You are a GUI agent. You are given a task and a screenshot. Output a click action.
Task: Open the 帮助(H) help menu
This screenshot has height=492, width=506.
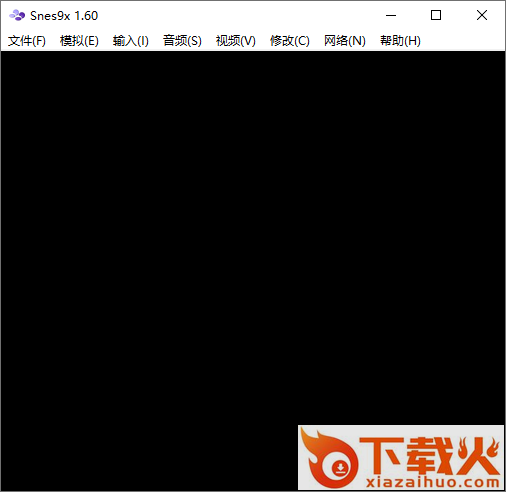tap(400, 41)
